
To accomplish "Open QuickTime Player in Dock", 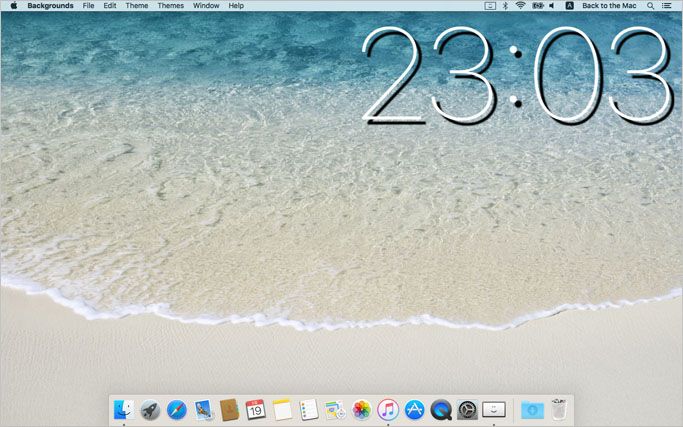I will (441, 410).
